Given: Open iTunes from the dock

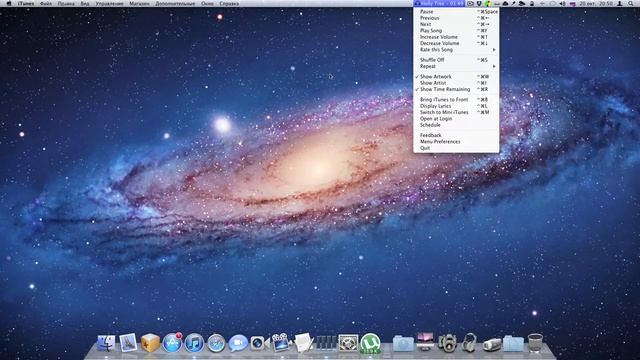Looking at the screenshot, I should coord(194,343).
